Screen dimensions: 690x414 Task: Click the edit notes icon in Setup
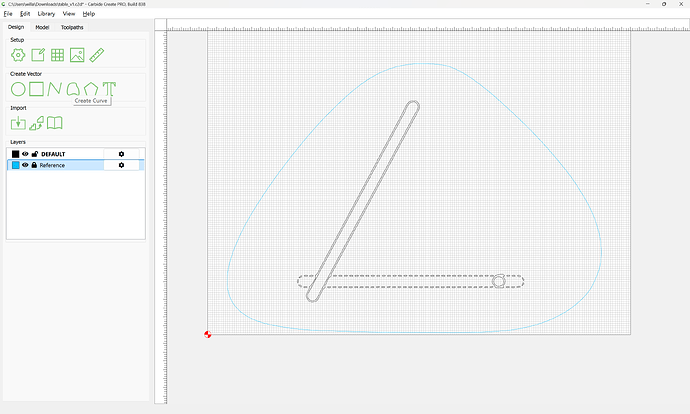[38, 55]
